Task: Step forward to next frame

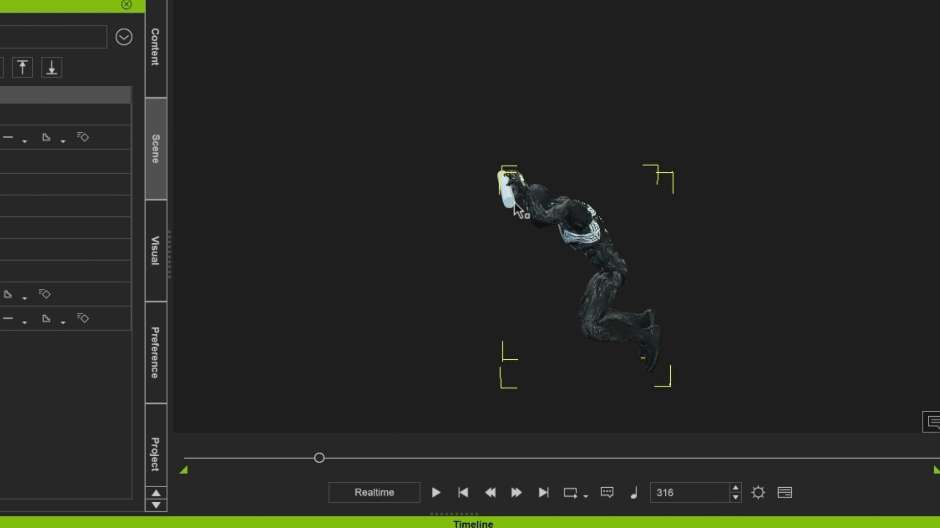Action: coord(516,493)
